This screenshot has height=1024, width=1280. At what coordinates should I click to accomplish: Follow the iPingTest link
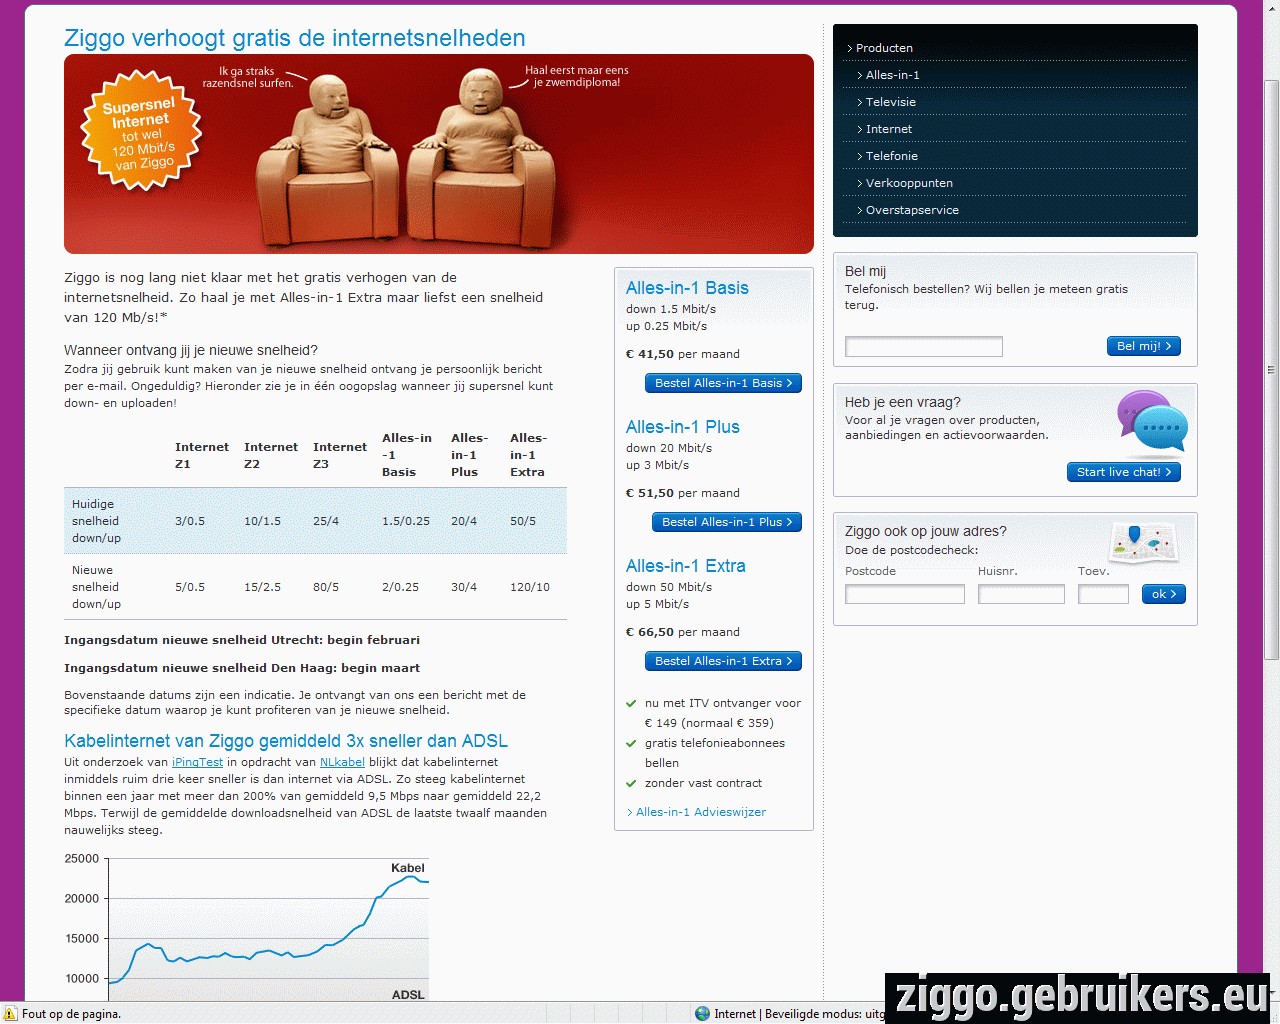[197, 762]
